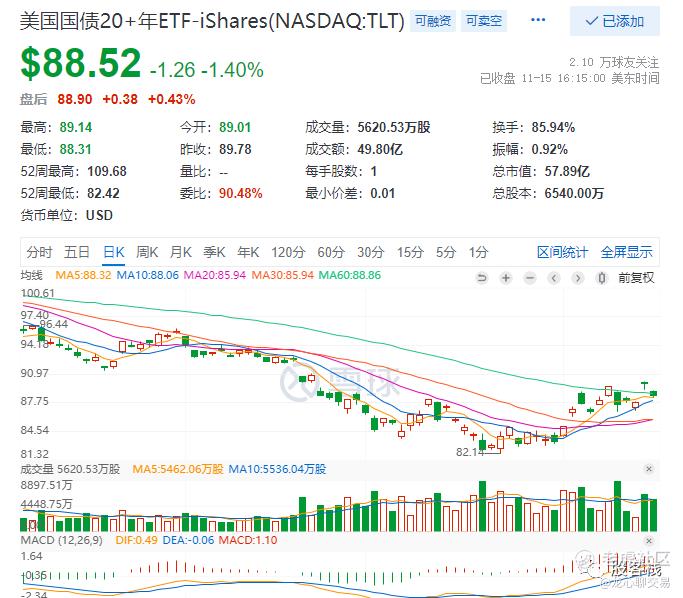Select the 日K chart tab
The width and height of the screenshot is (683, 598).
coord(114,252)
